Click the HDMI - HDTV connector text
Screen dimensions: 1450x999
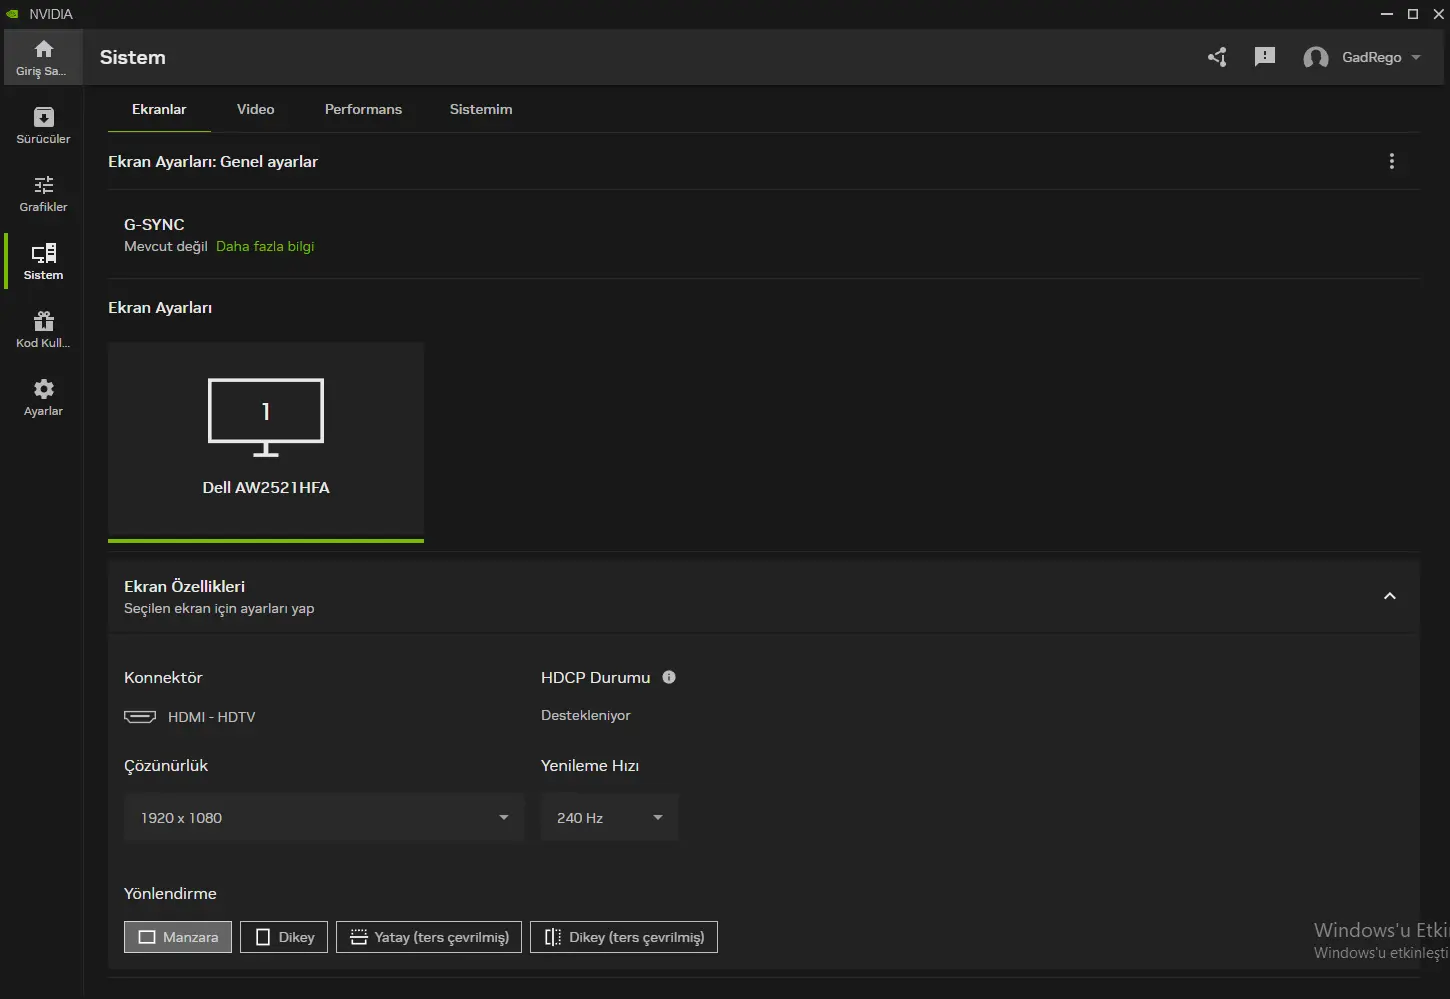click(212, 717)
